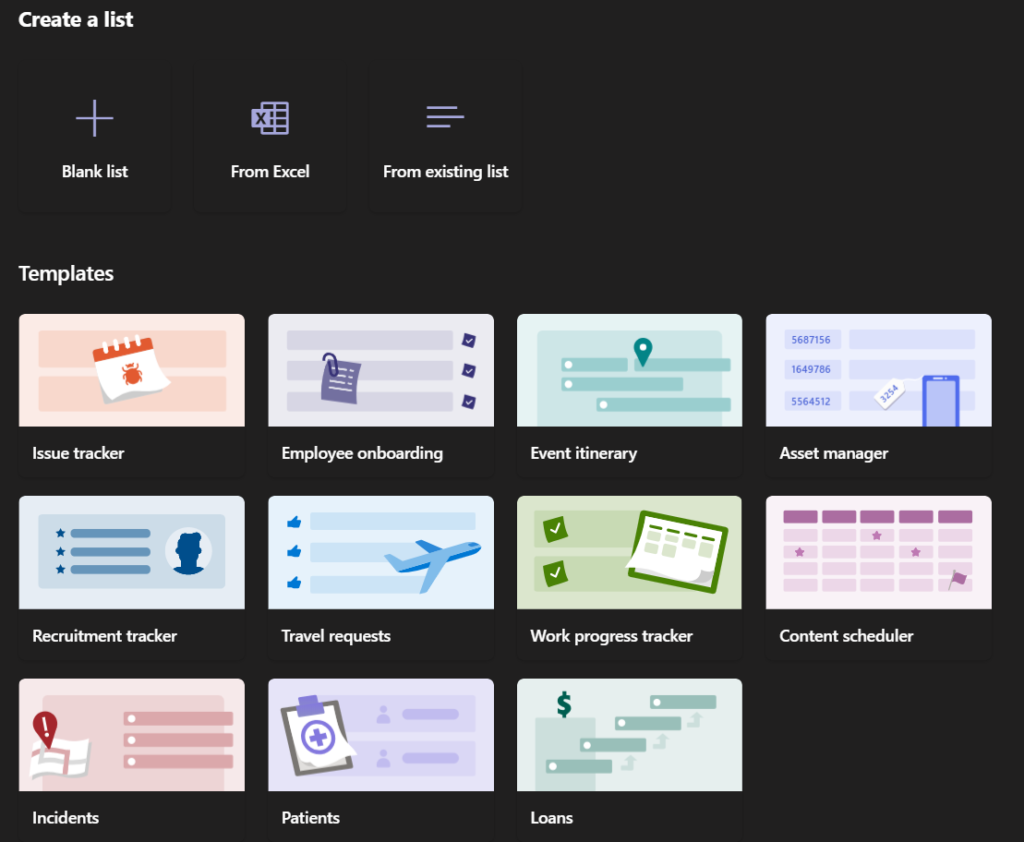Click the Excel spreadsheet icon under From Excel
1024x842 pixels.
(269, 116)
